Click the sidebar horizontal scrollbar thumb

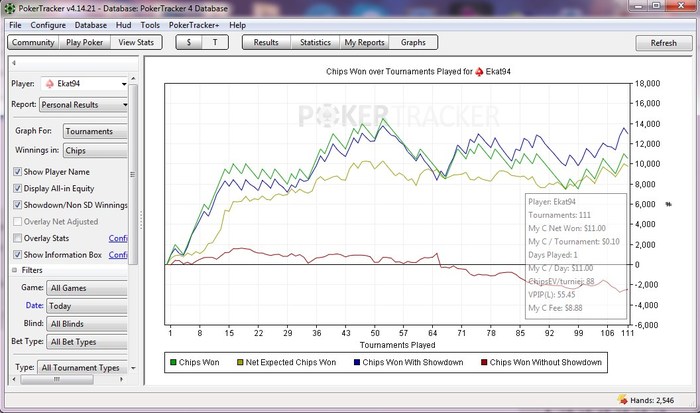tap(57, 379)
